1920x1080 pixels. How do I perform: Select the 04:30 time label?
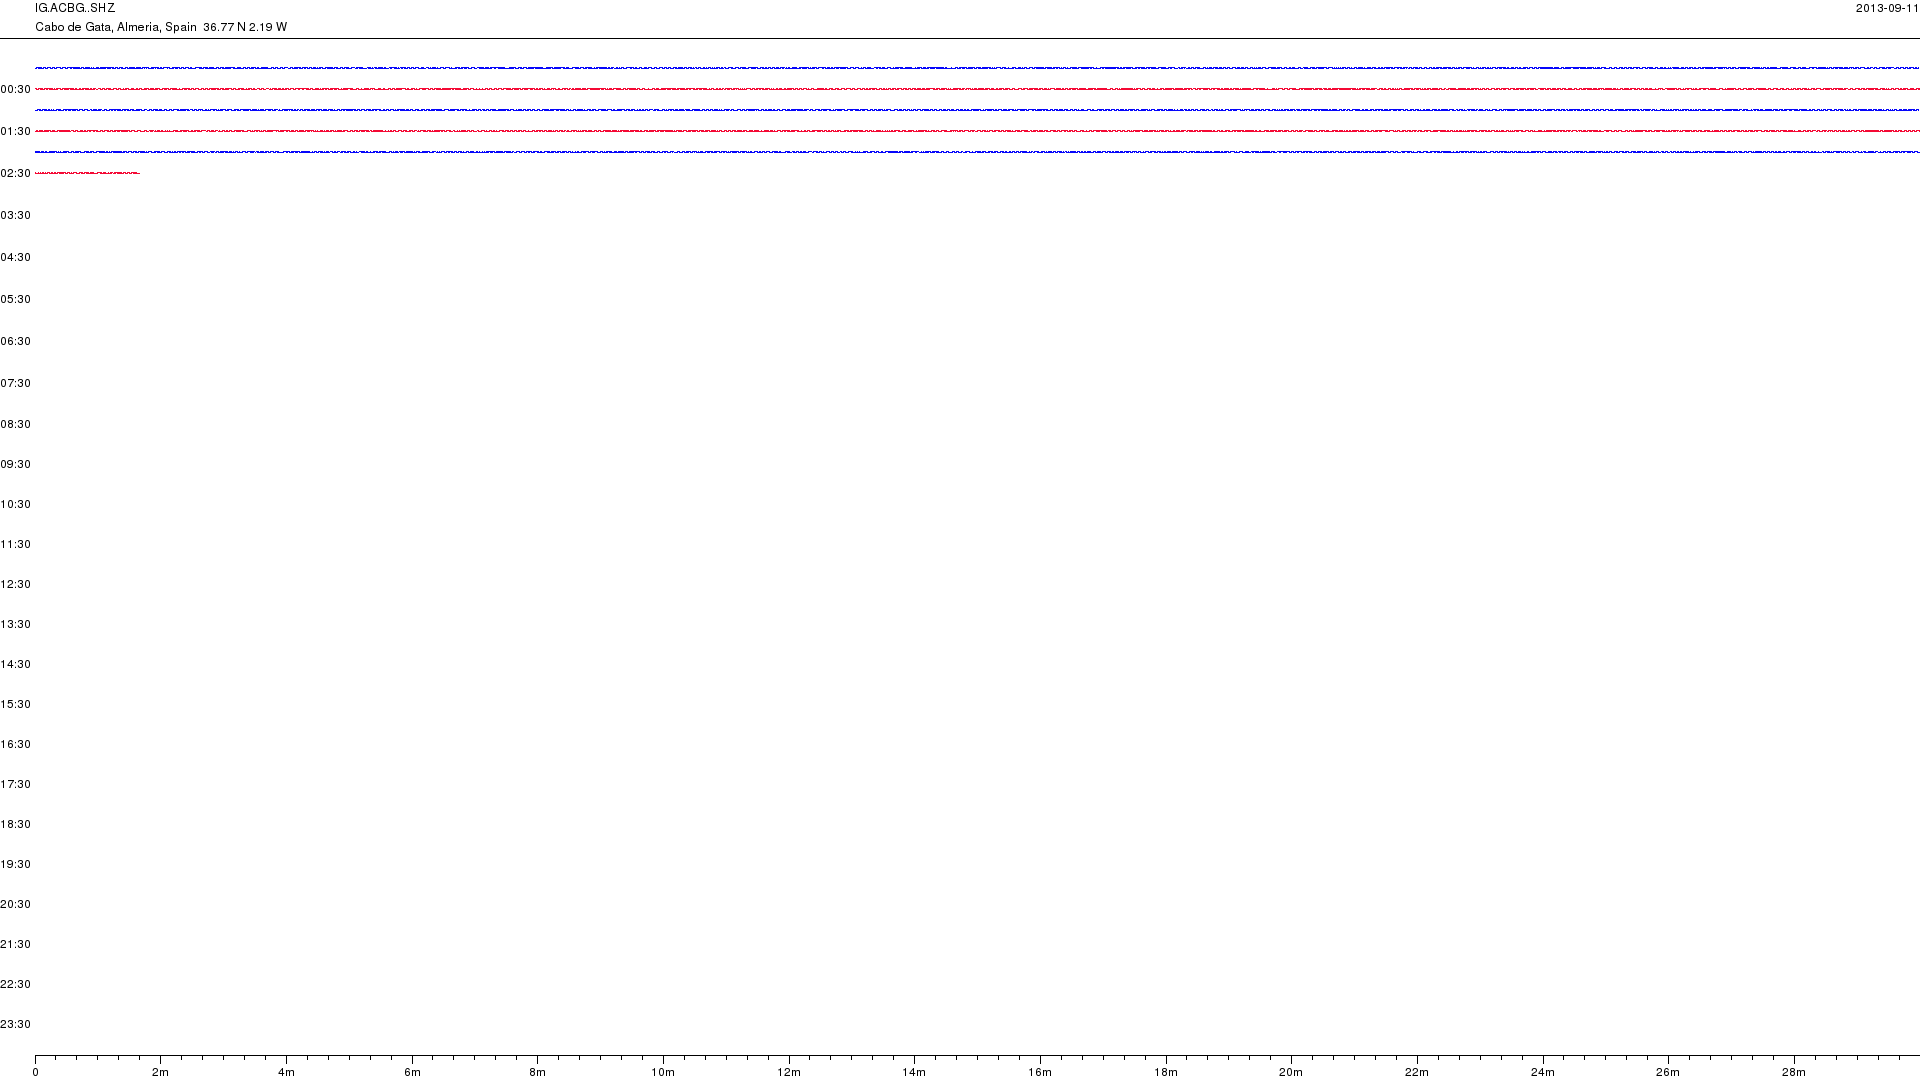[x=15, y=258]
